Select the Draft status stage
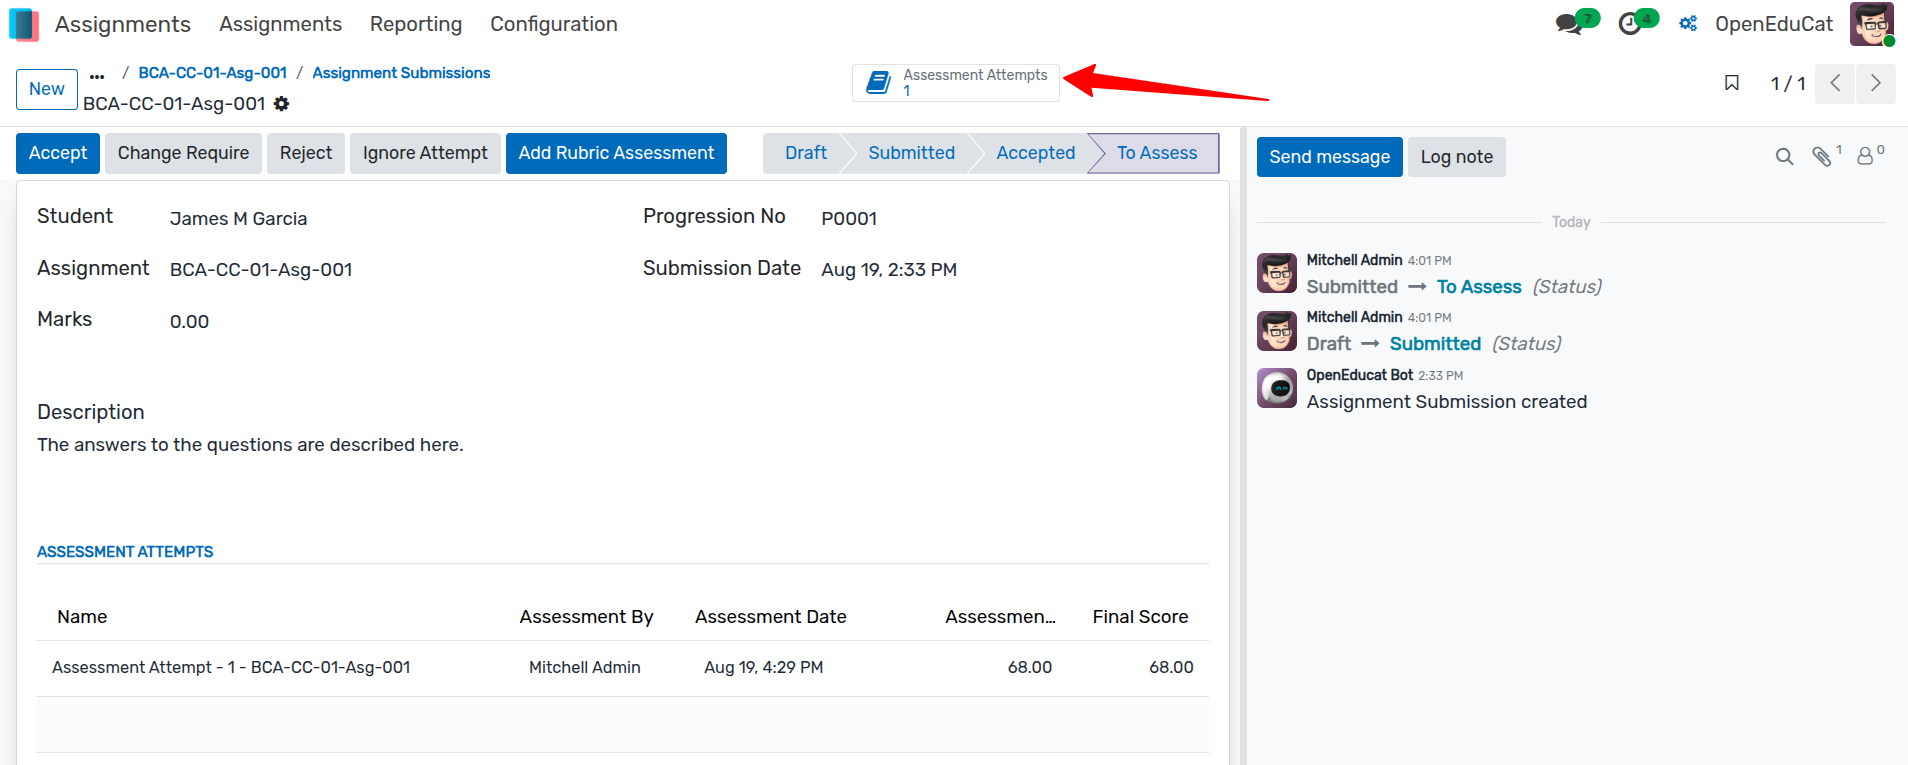The image size is (1908, 765). click(x=805, y=153)
